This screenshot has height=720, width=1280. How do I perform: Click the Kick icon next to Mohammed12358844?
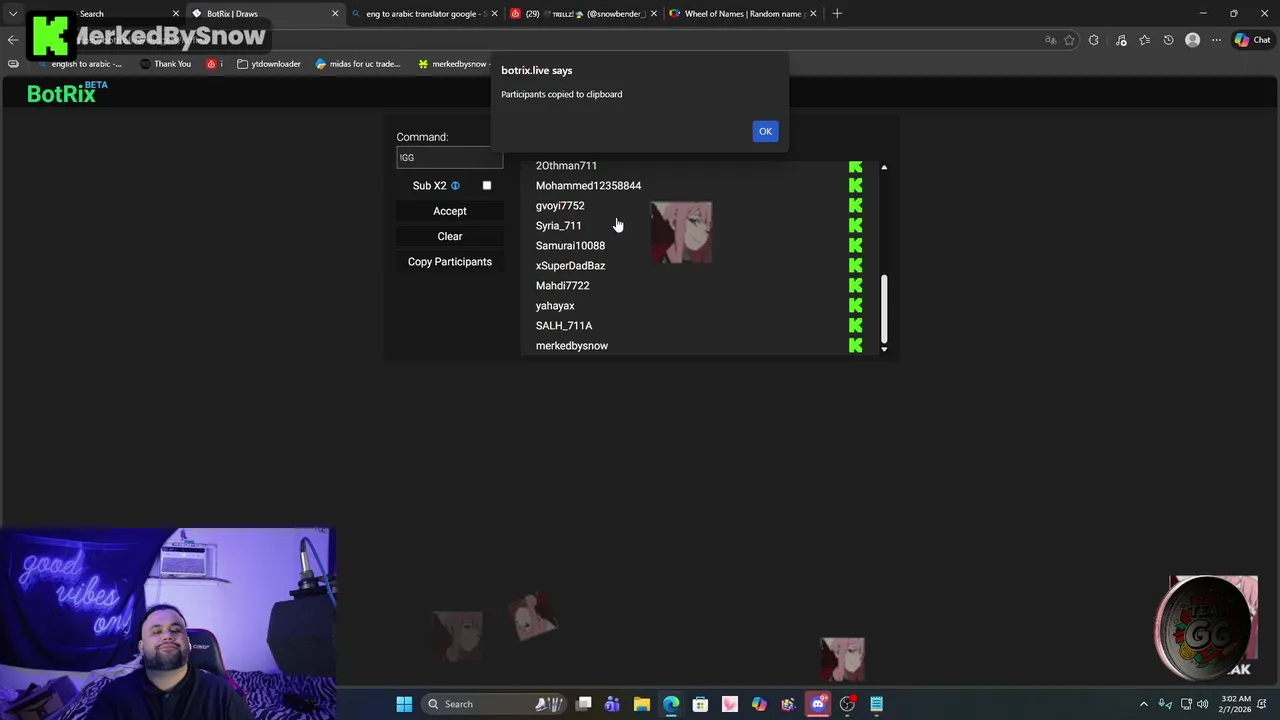(856, 185)
